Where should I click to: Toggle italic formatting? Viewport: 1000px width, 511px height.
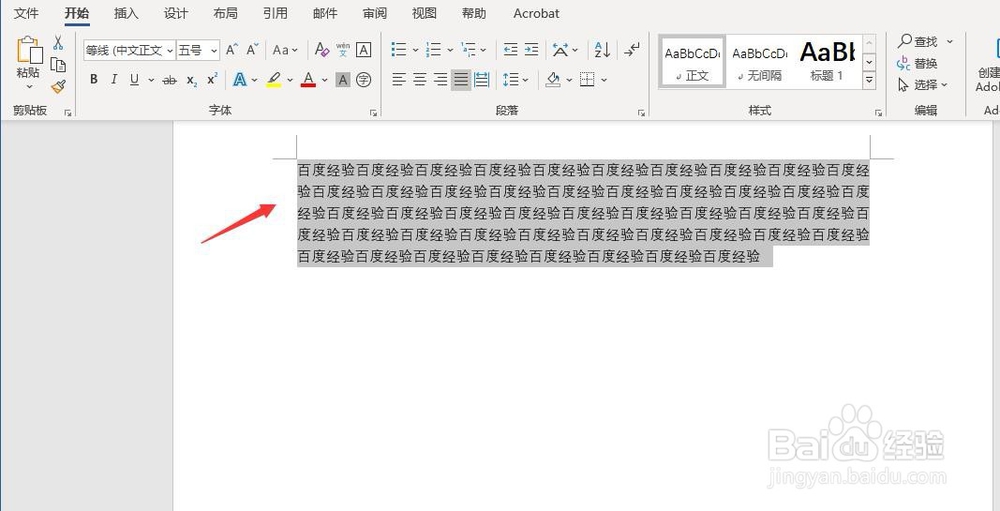point(114,80)
